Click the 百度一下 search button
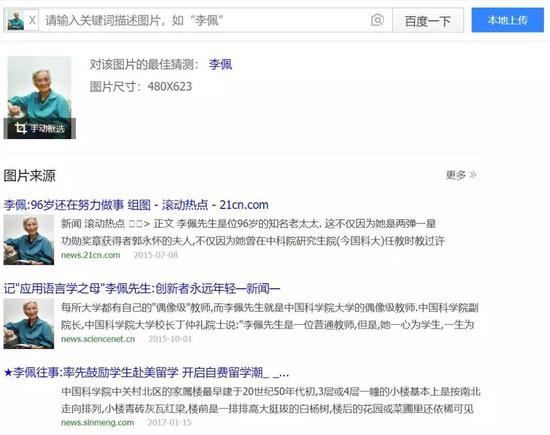 pos(428,21)
